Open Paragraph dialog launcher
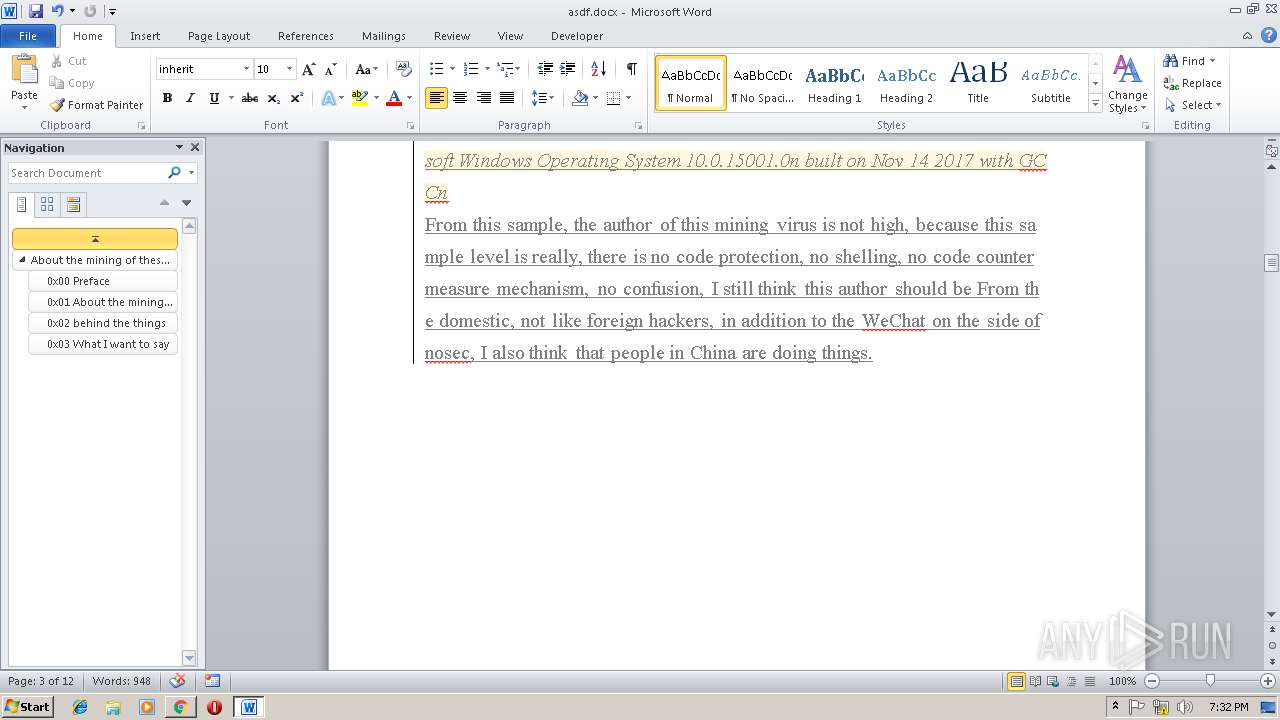This screenshot has width=1280, height=720. (x=639, y=126)
